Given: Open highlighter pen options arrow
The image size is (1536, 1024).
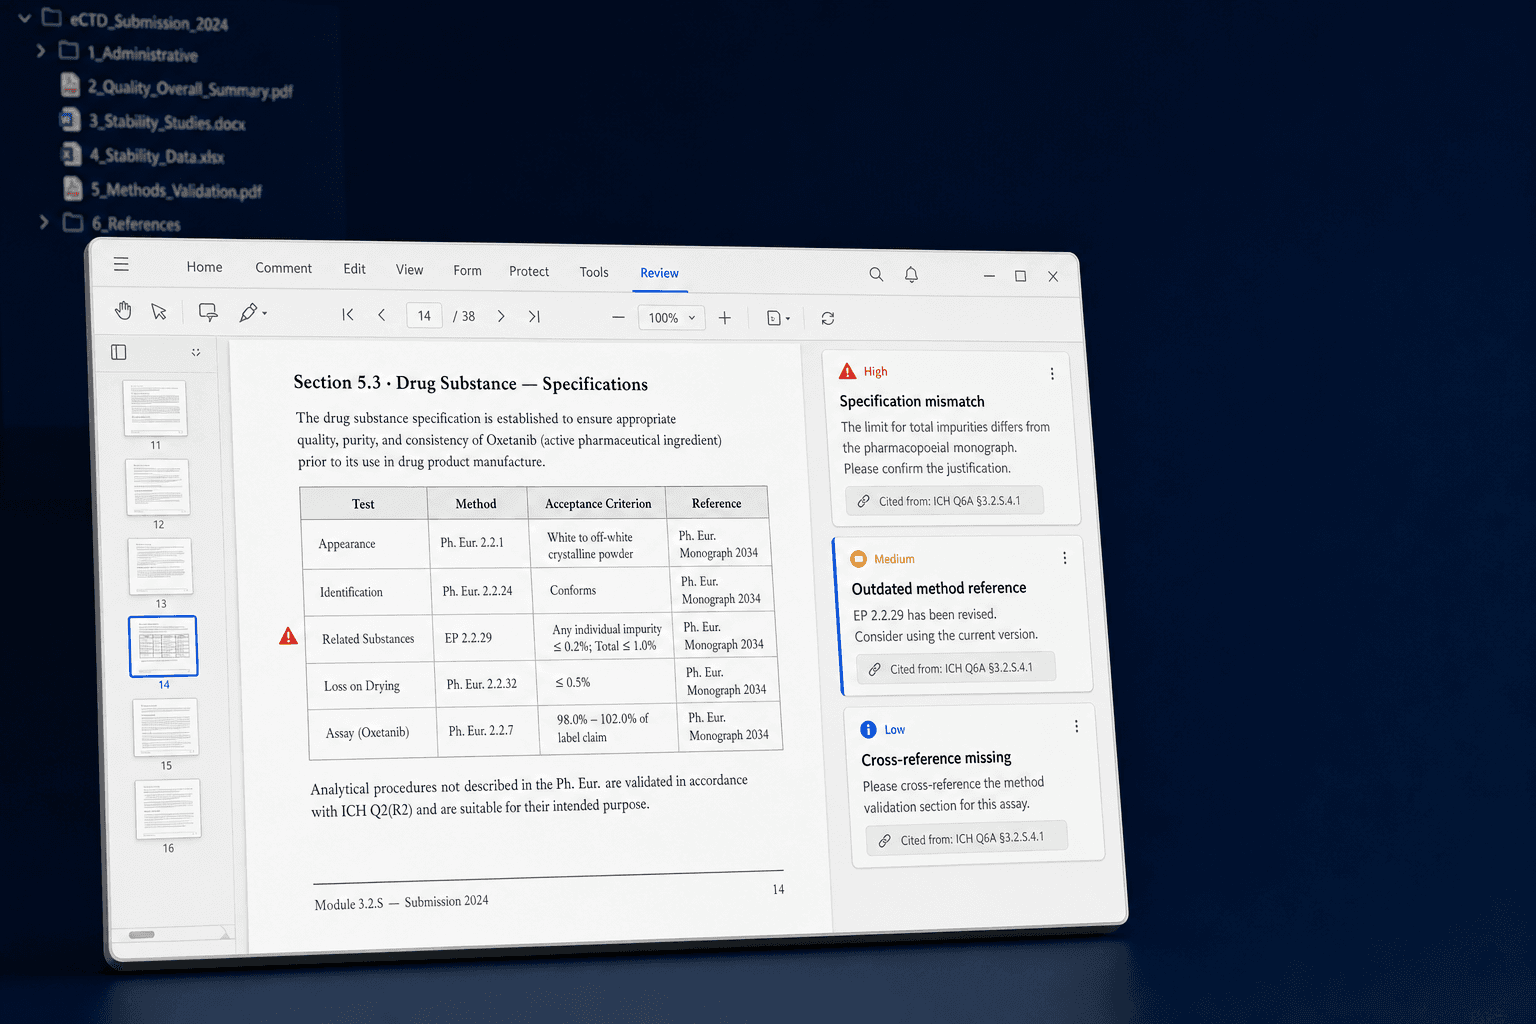Looking at the screenshot, I should click(265, 314).
